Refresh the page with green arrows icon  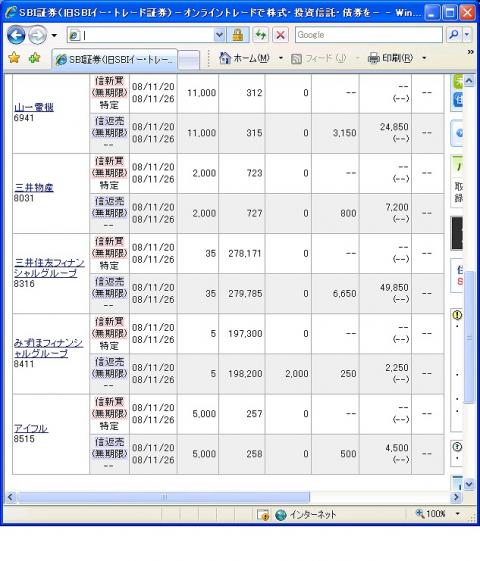click(x=261, y=35)
